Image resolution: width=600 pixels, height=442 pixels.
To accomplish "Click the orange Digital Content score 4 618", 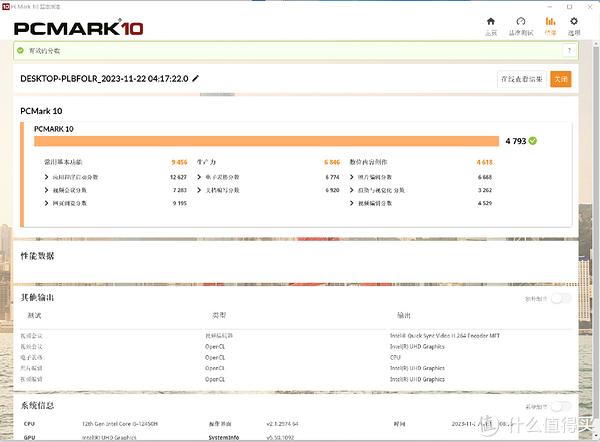I will click(484, 162).
